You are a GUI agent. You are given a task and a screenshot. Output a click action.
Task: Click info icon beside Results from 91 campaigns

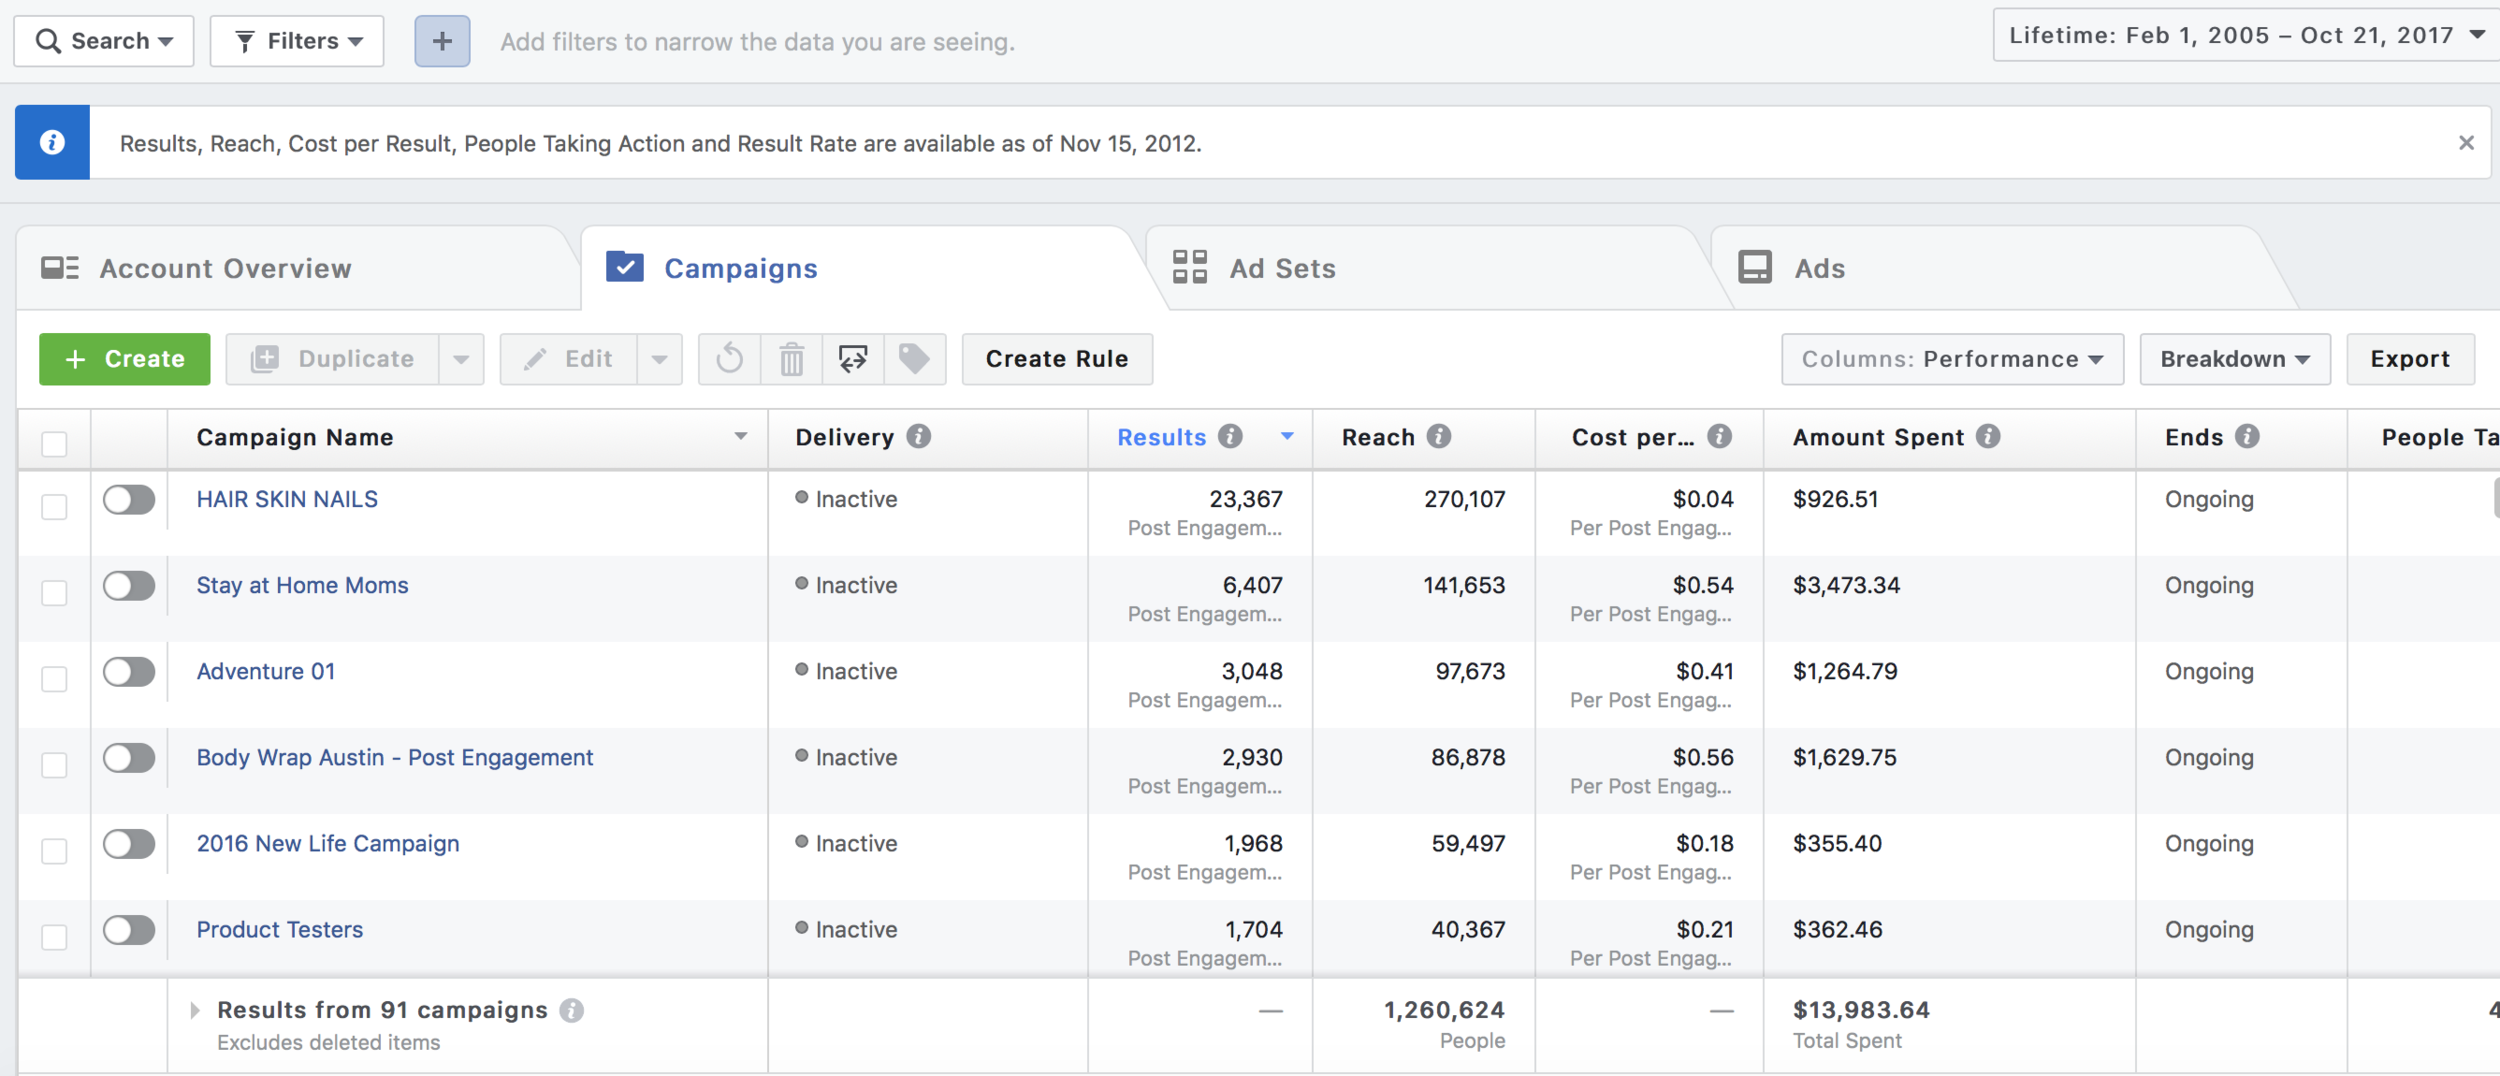572,1011
